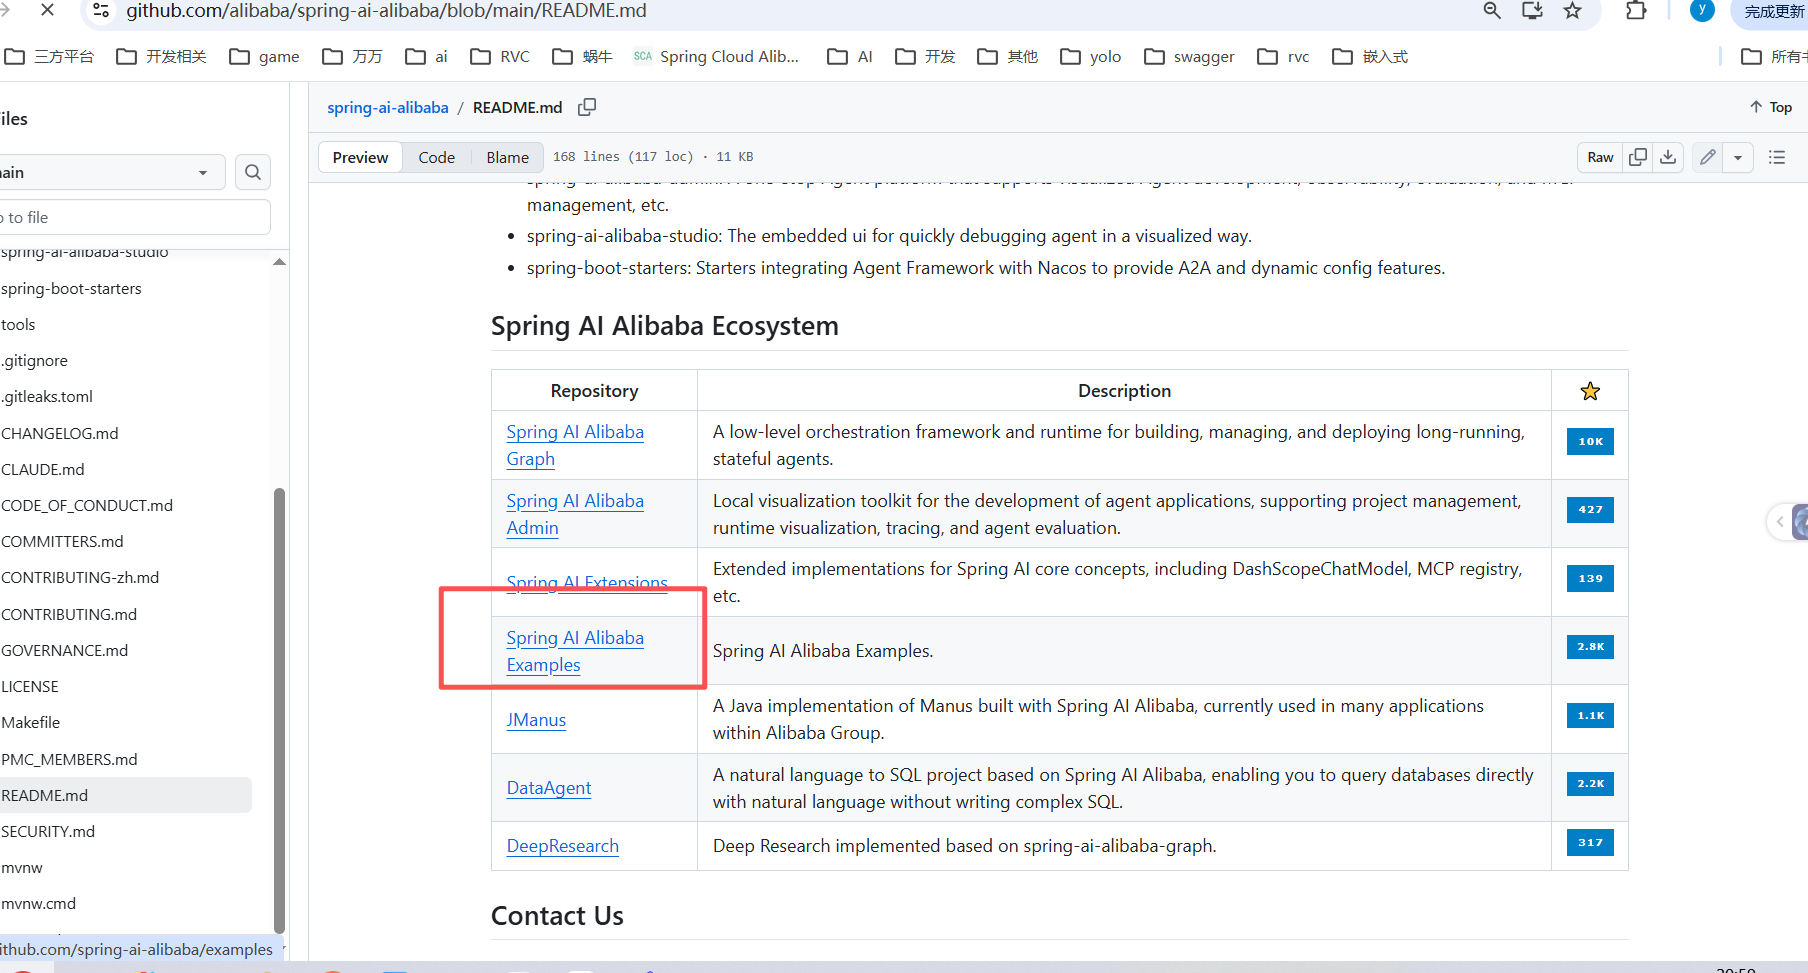Open the JManus repository link

(536, 719)
